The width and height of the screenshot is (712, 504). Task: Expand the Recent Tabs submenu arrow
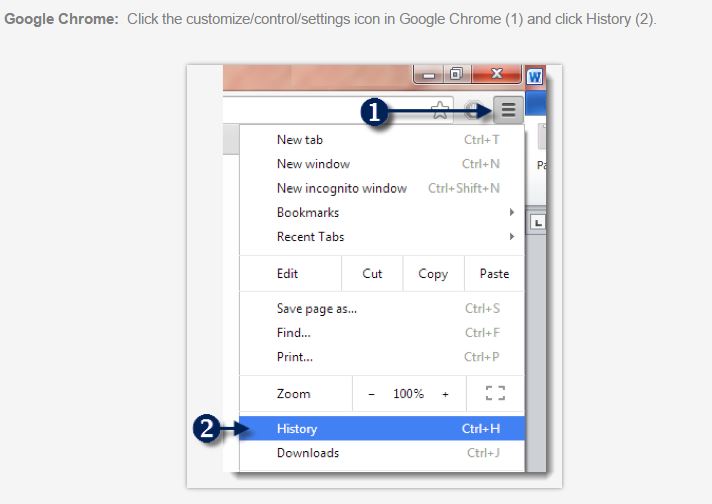512,237
